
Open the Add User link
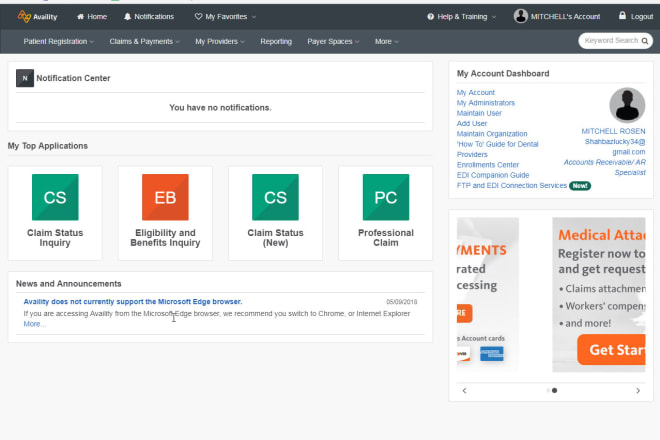472,123
